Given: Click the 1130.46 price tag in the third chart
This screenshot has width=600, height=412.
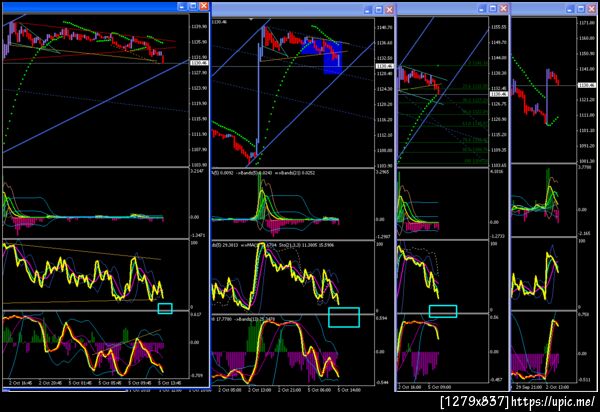Looking at the screenshot, I should click(499, 94).
